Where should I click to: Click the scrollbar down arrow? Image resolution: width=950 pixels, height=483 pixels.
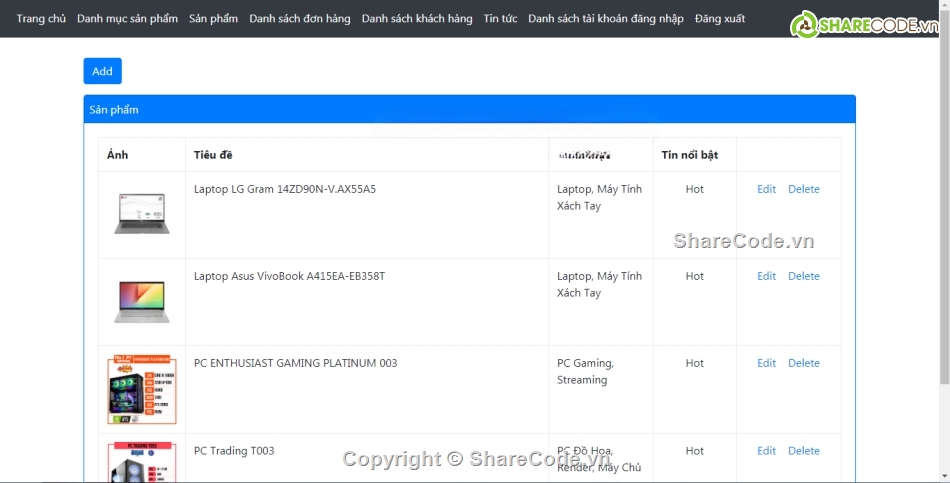944,477
